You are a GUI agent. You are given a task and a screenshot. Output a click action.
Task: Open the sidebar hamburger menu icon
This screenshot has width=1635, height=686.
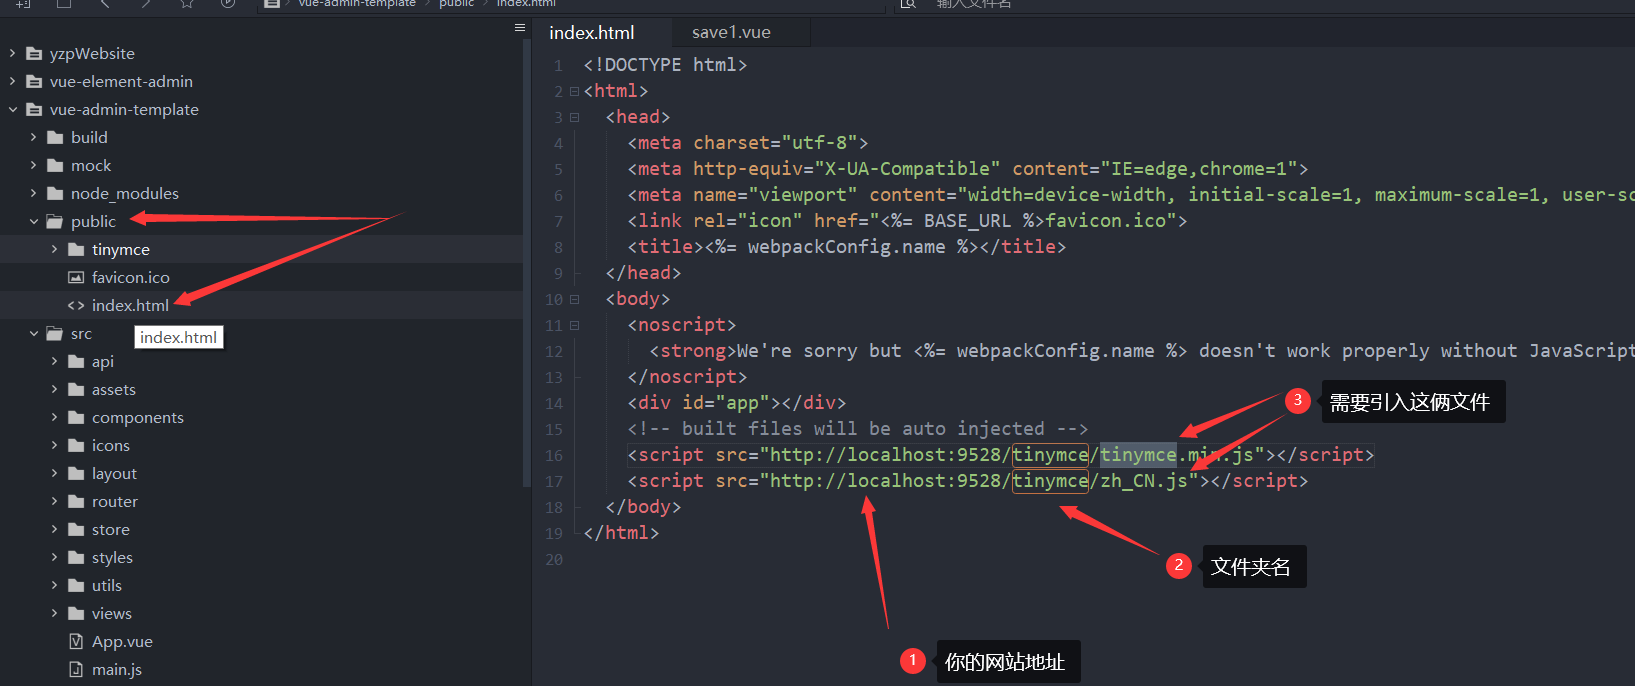(x=520, y=28)
